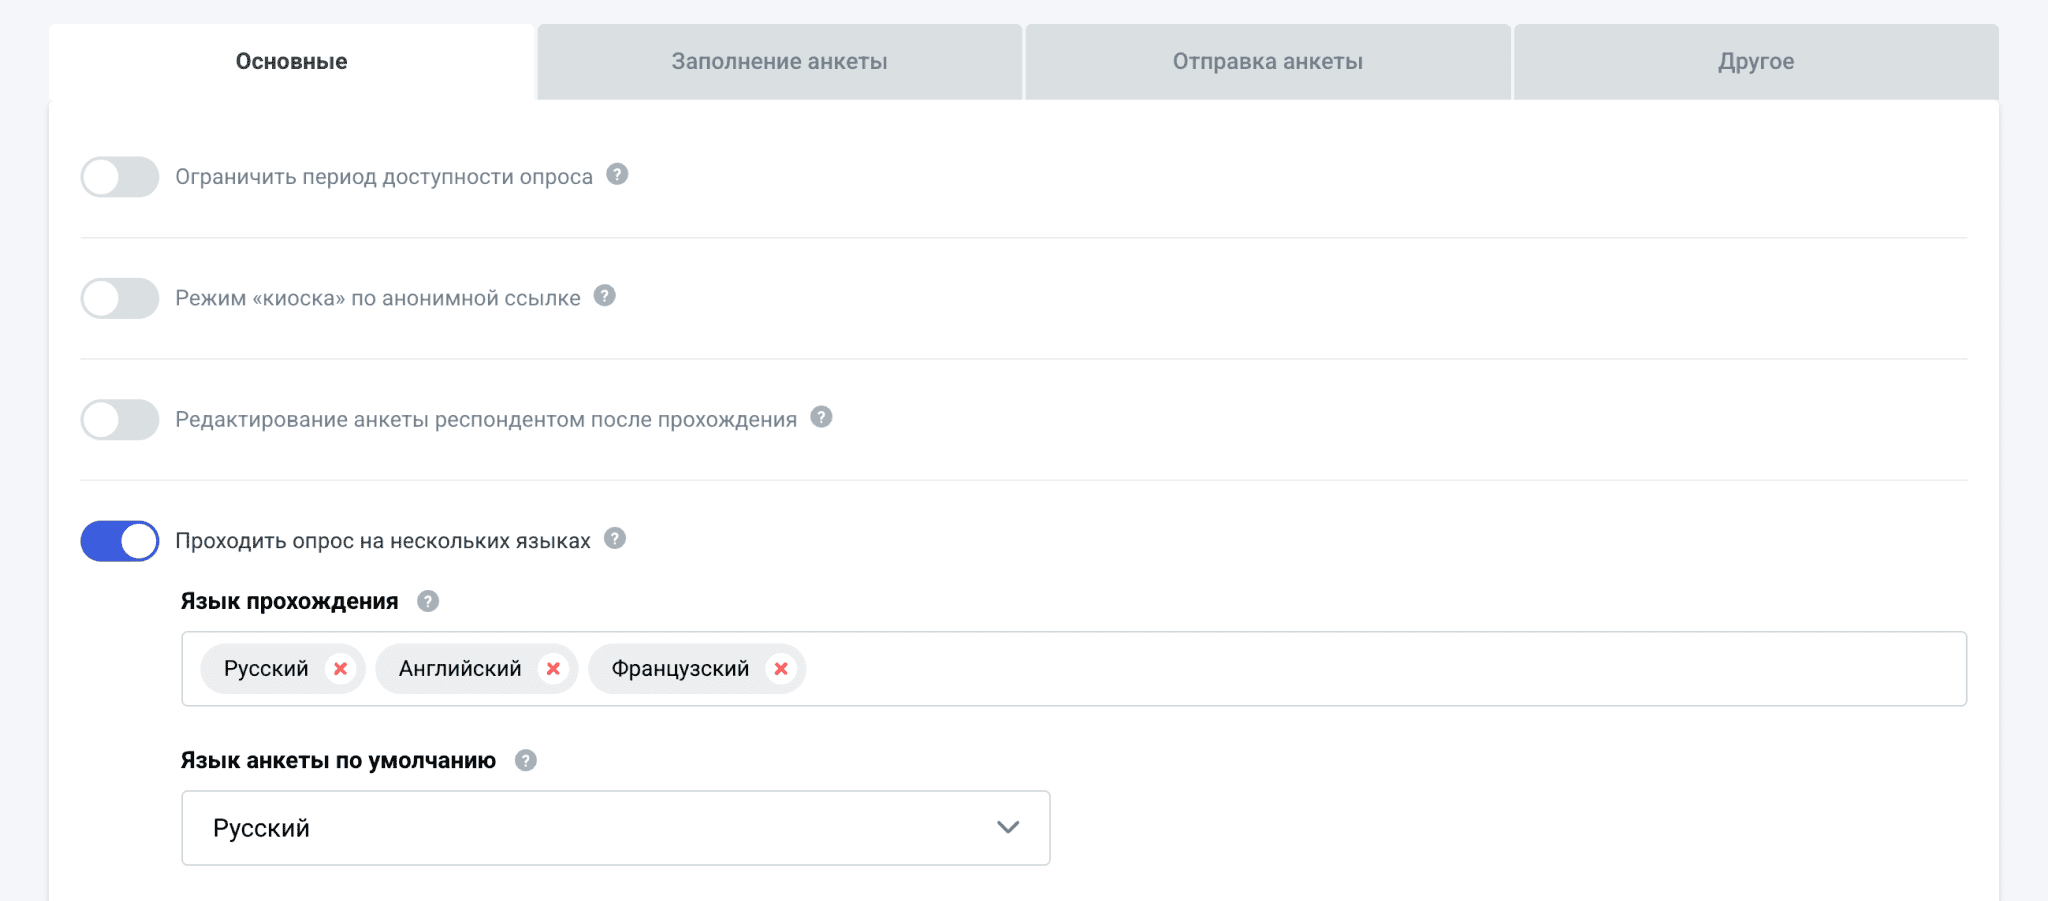
Task: Show help for Язык анкеты по умолчанию
Action: point(526,761)
